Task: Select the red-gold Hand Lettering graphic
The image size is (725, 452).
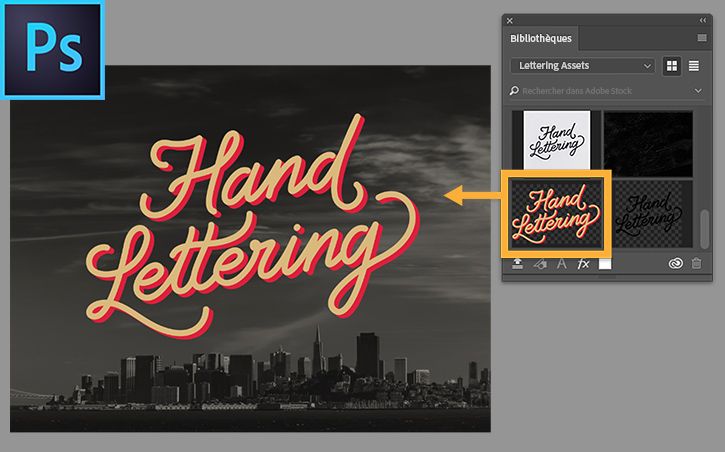Action: pyautogui.click(x=556, y=214)
